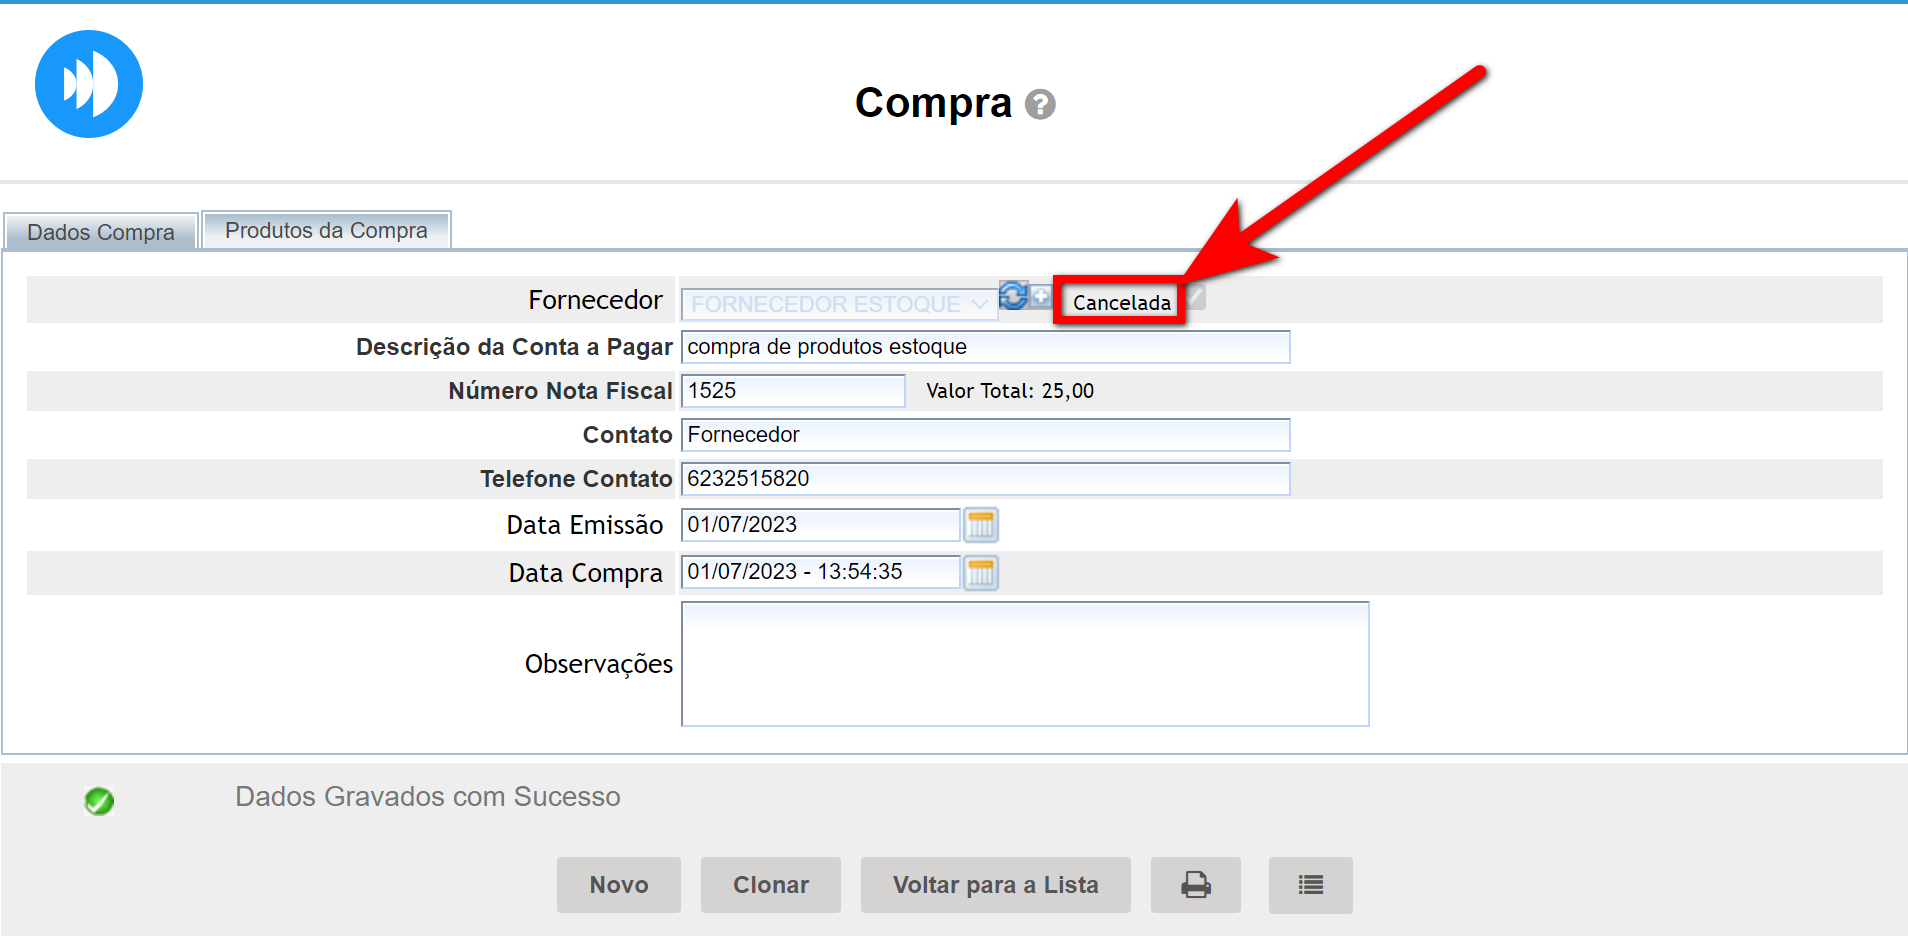Image resolution: width=1908 pixels, height=937 pixels.
Task: Click the pencil edit icon beside Cancelada
Action: pyautogui.click(x=1196, y=296)
